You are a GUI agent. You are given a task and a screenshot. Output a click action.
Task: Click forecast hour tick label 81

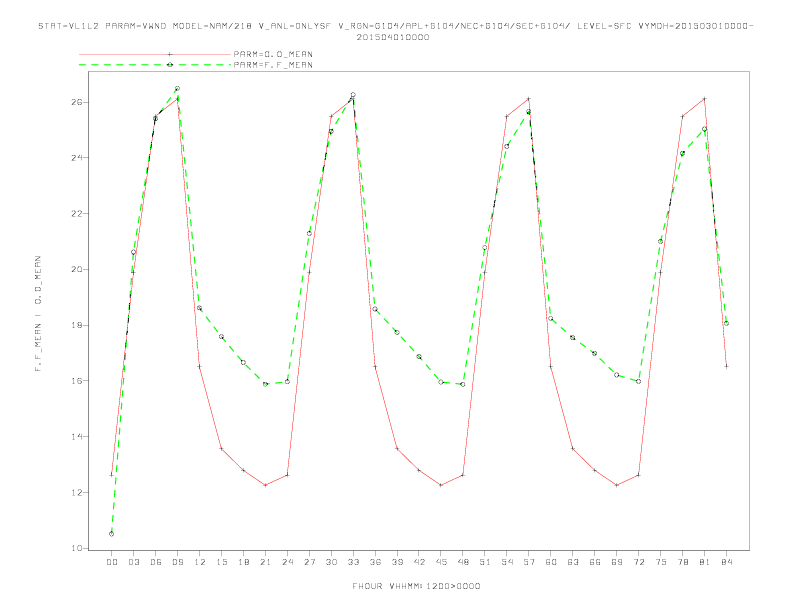click(705, 562)
